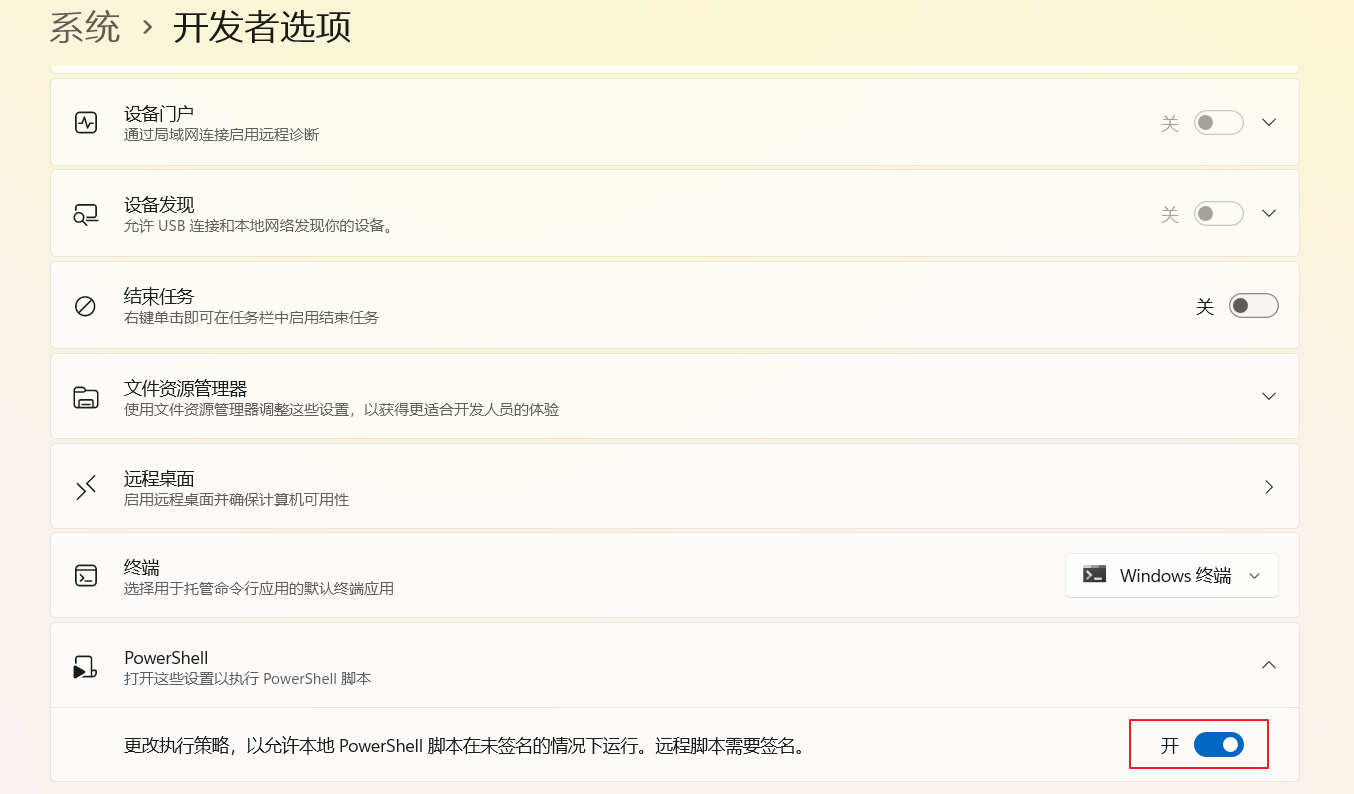
Task: Click the 设备发现 title text
Action: [x=159, y=205]
